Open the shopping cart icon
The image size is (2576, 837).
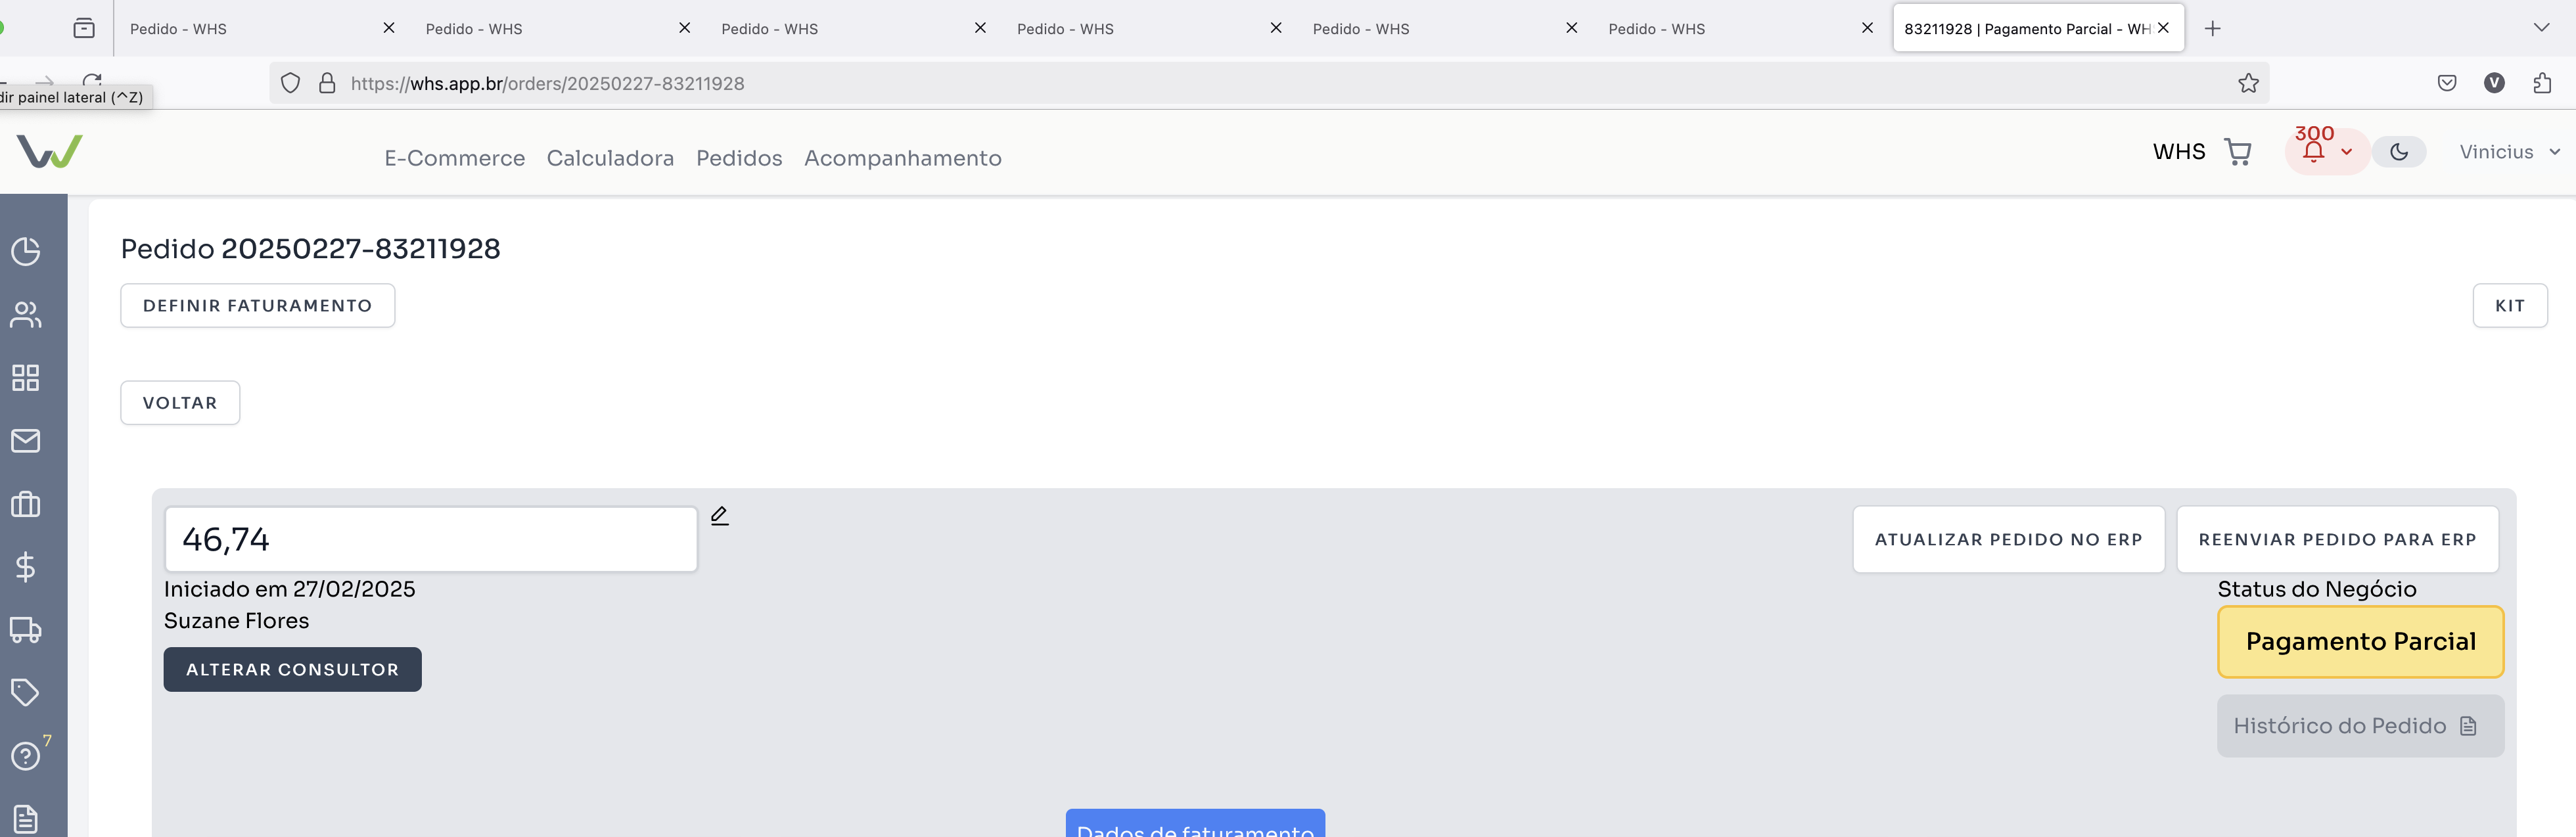coord(2238,152)
